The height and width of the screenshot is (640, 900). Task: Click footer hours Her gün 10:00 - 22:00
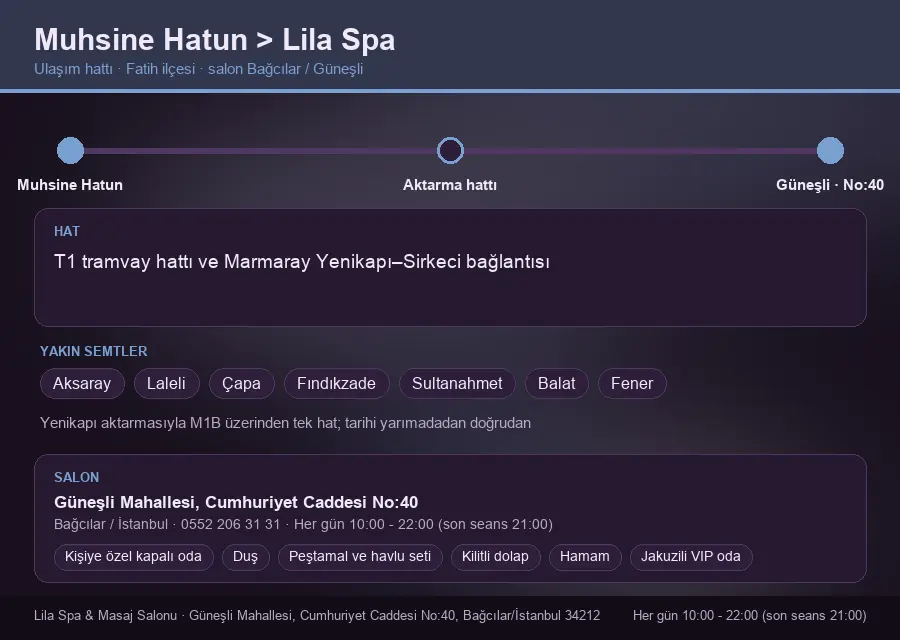(750, 615)
